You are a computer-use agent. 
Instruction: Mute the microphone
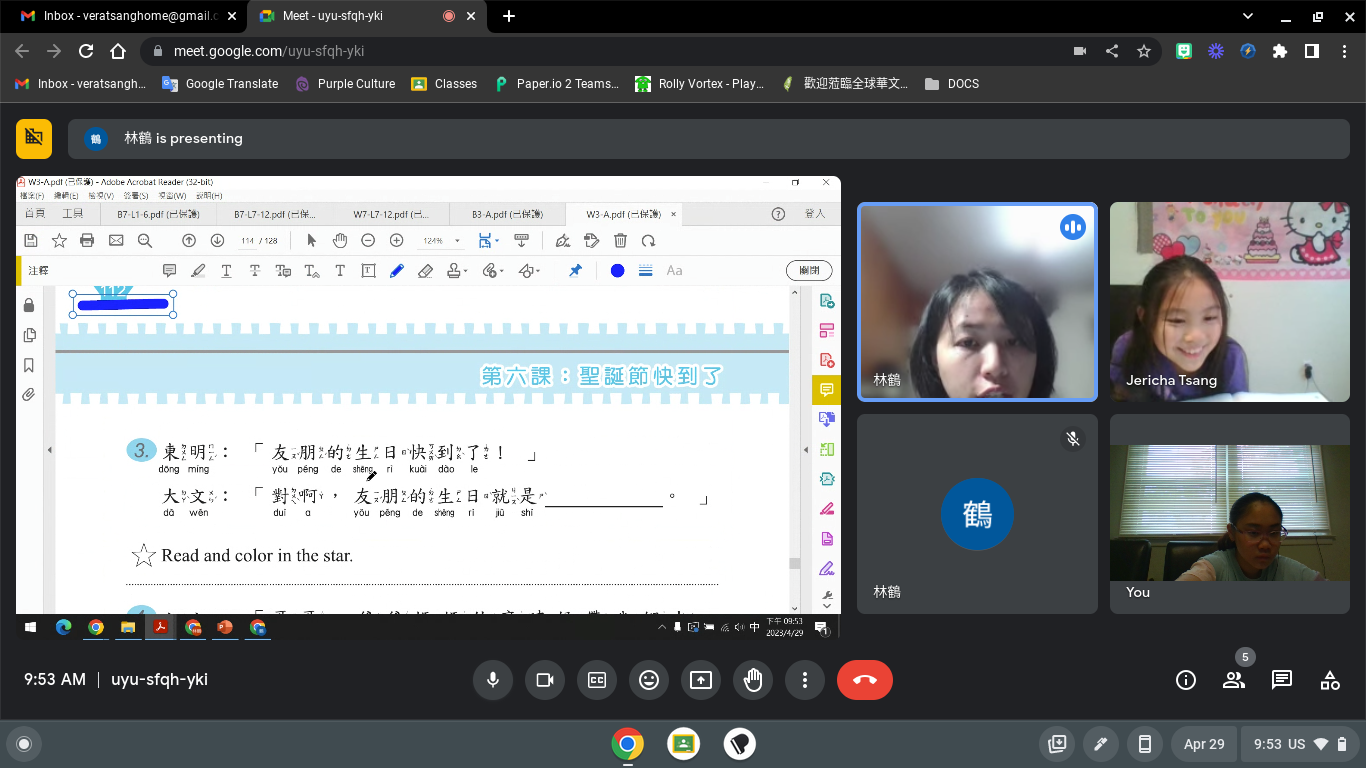click(x=493, y=680)
